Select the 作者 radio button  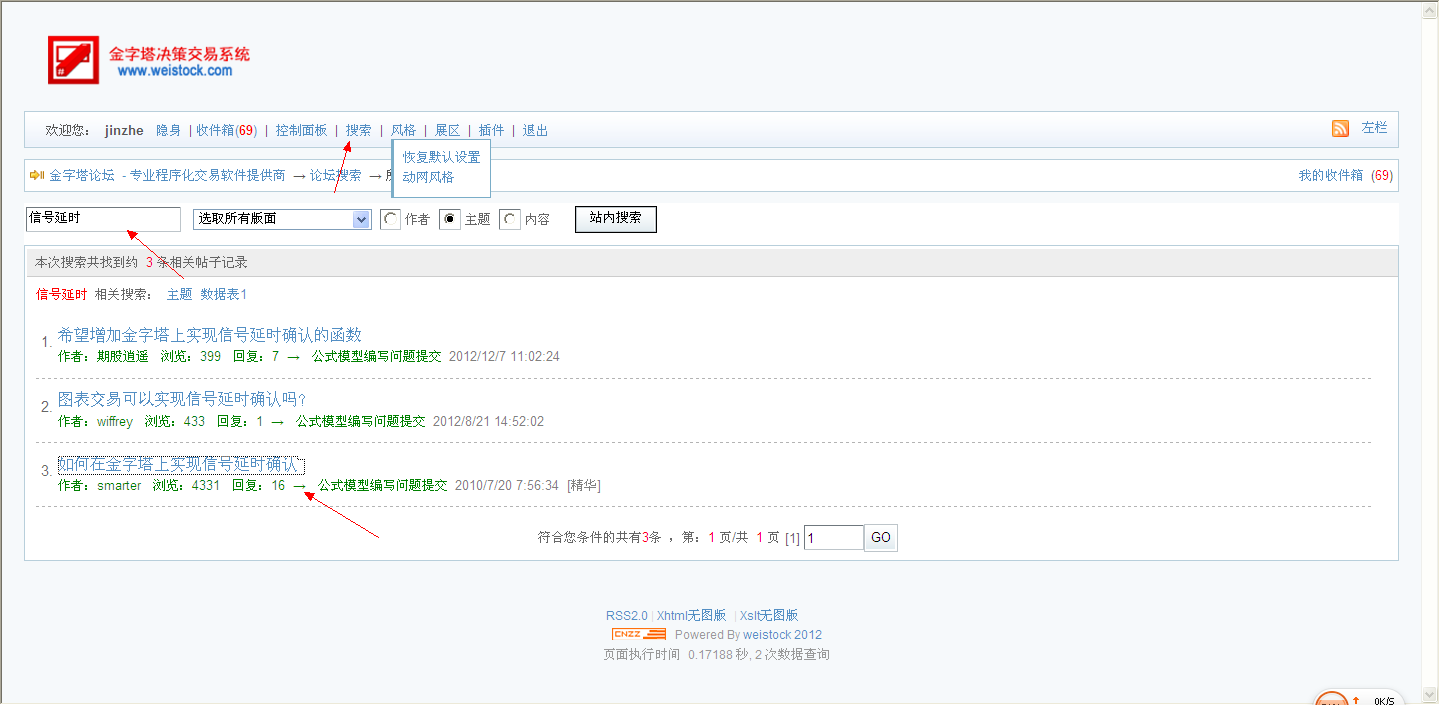tap(392, 219)
